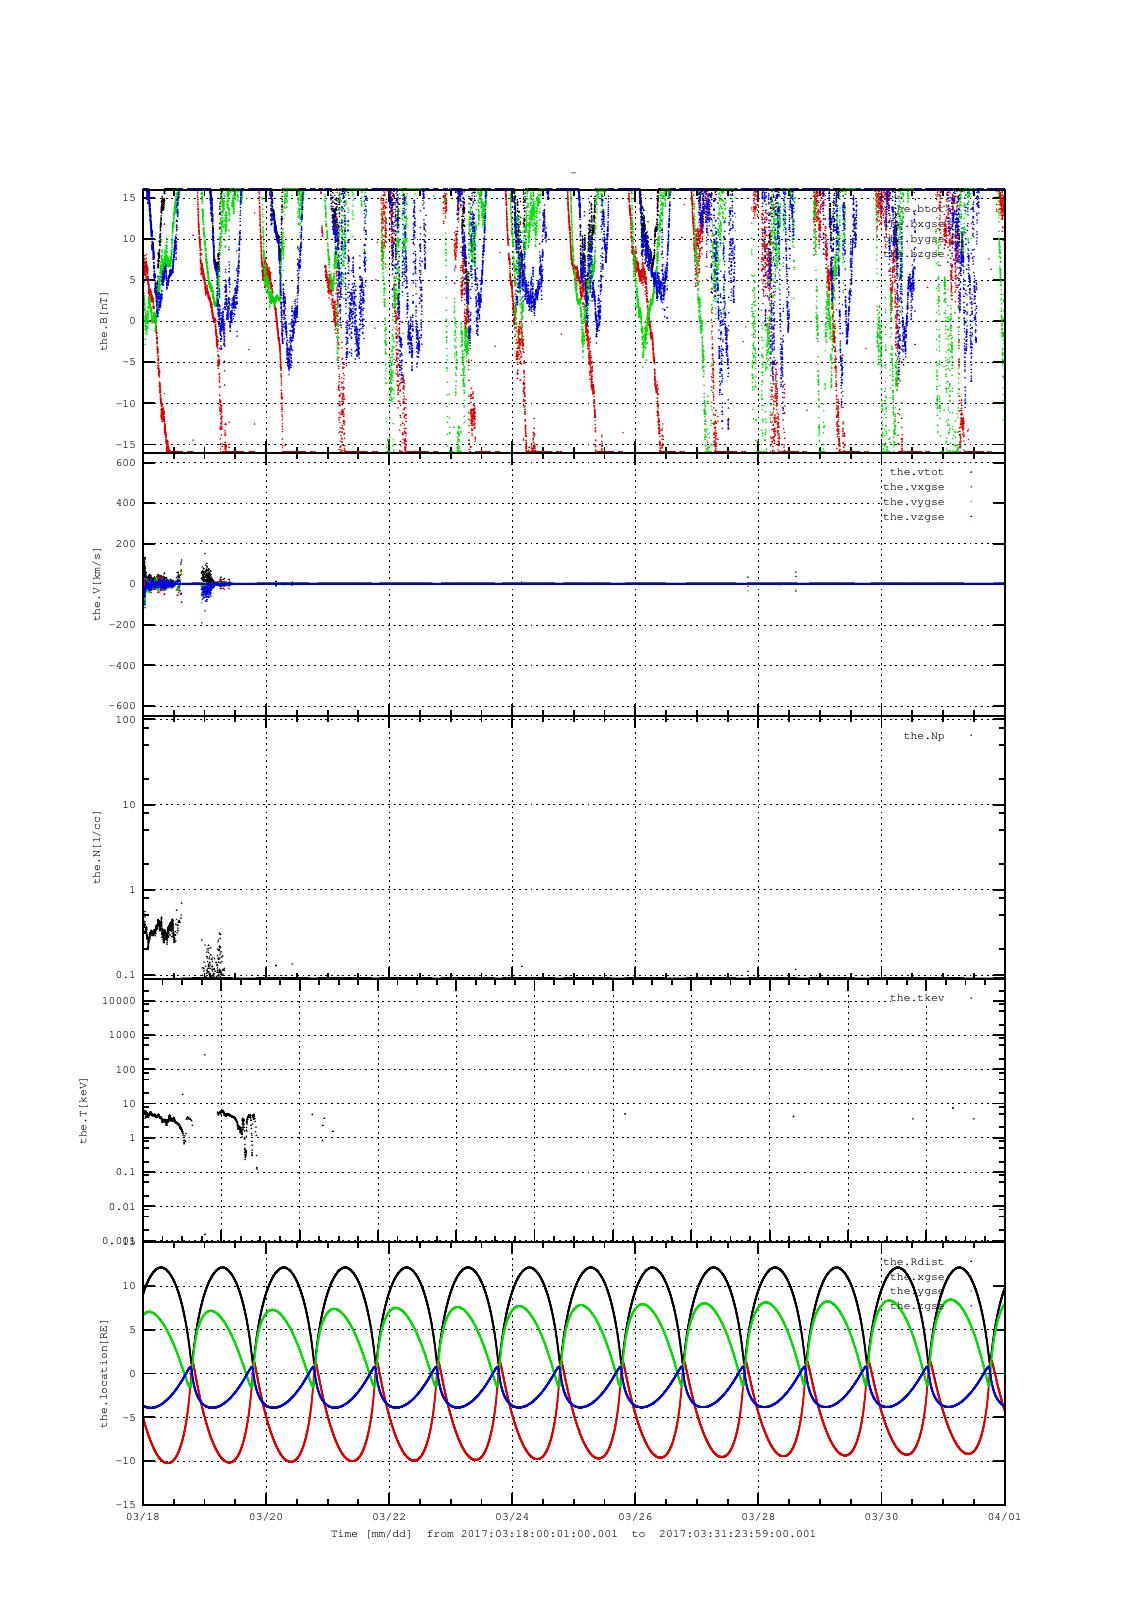Click the 'the.Rdist' legend entry

913,1262
